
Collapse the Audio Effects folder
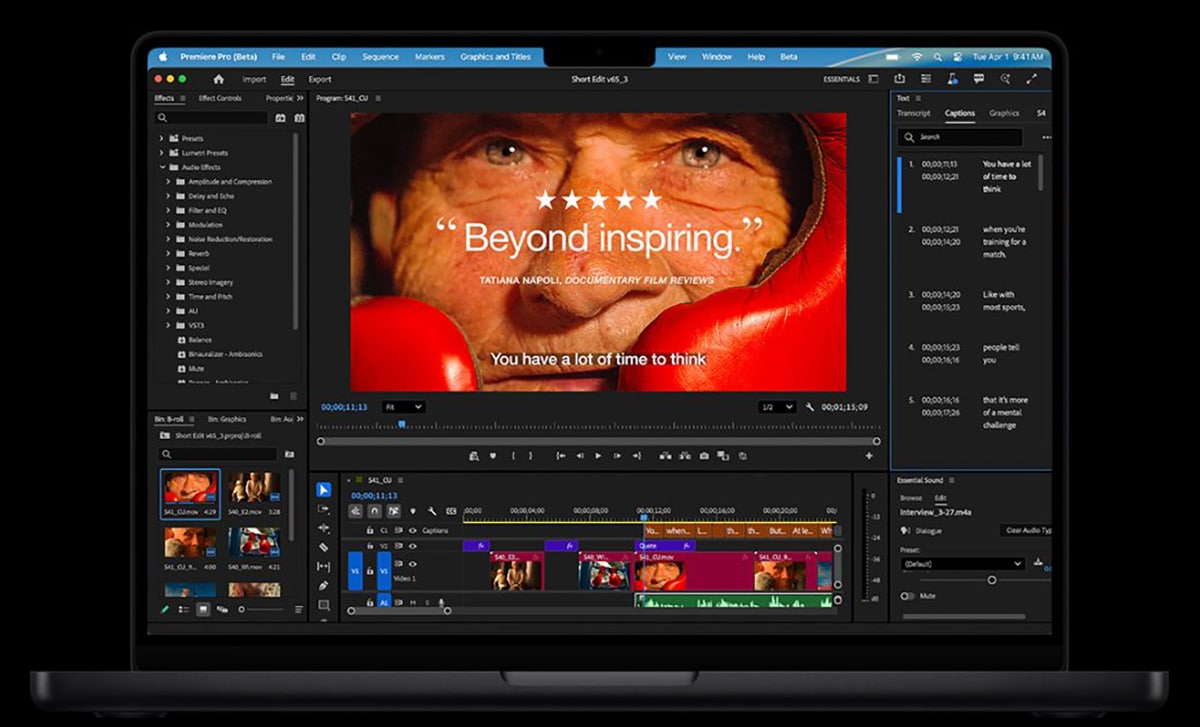162,167
